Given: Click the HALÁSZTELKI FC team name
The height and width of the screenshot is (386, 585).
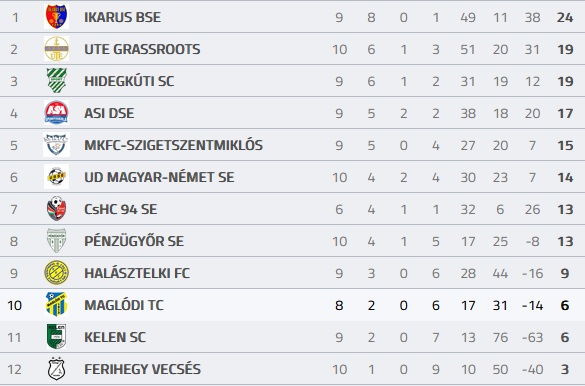Looking at the screenshot, I should coord(137,273).
